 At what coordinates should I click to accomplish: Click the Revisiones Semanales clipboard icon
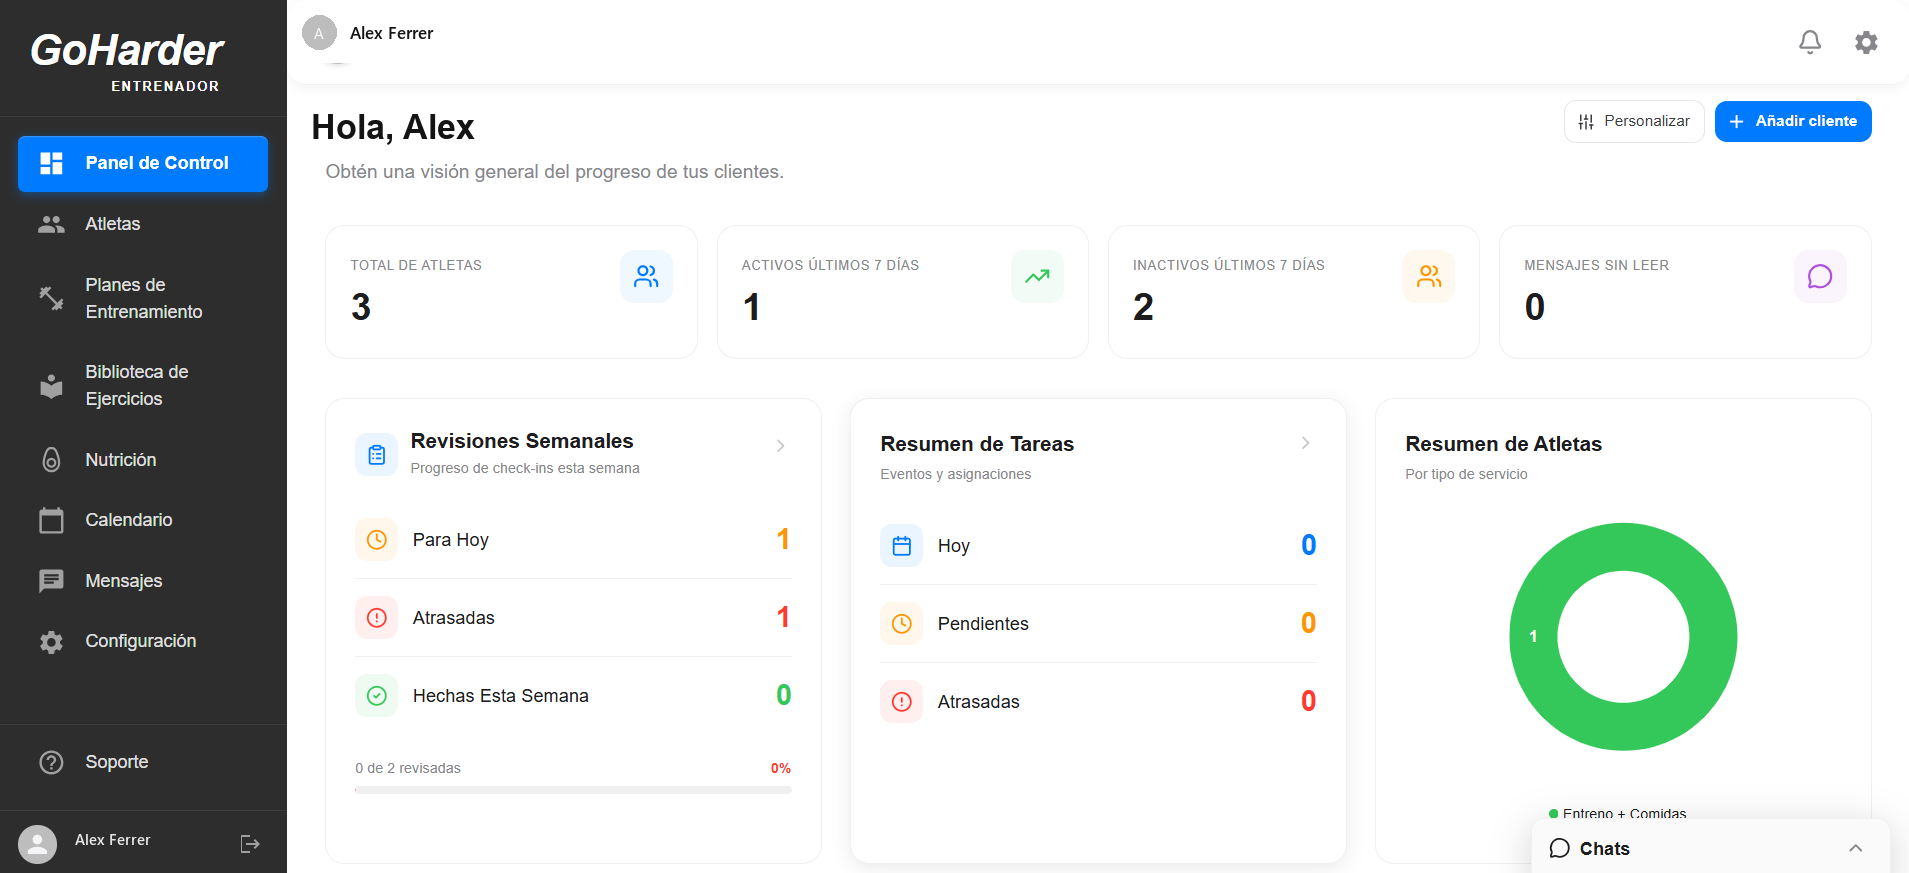coord(377,455)
